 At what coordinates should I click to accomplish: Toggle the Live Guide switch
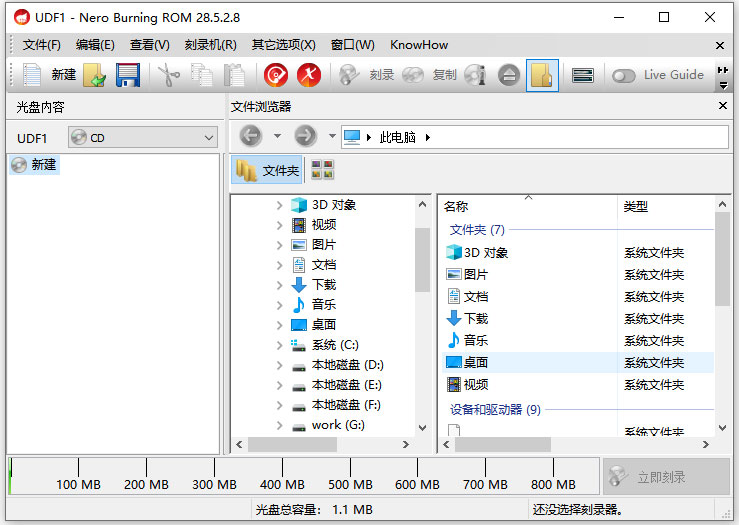click(x=624, y=75)
